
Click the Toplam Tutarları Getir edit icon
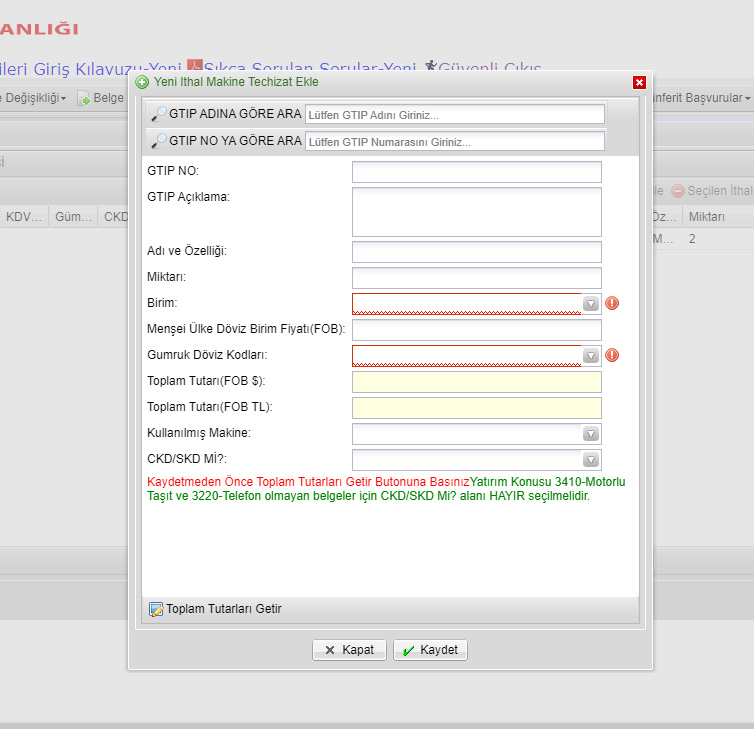pos(156,609)
